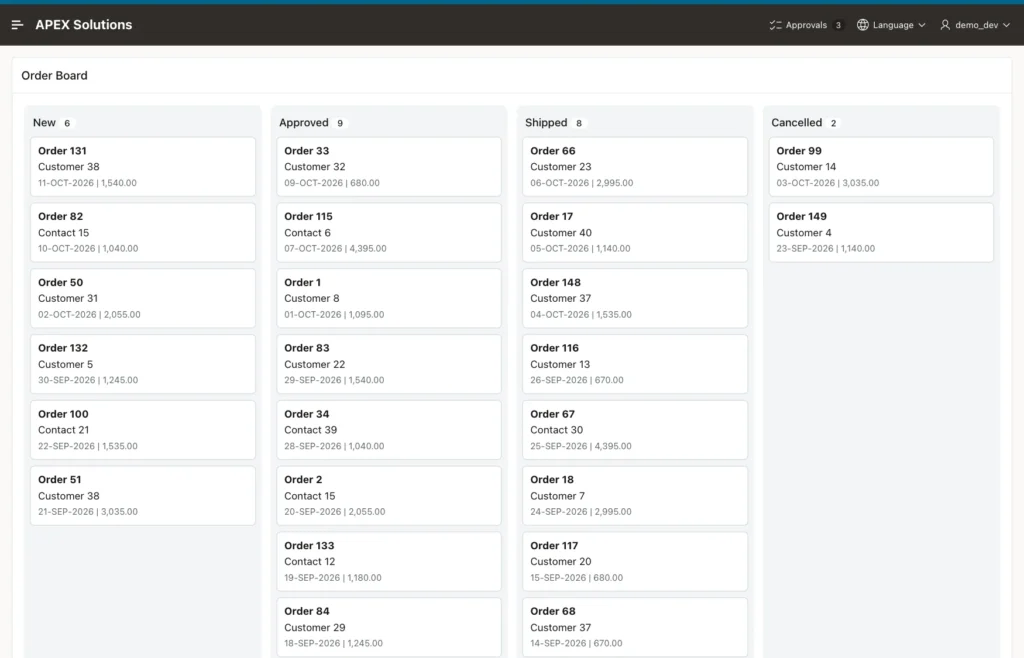1024x658 pixels.
Task: Click the APEX Solutions app title
Action: 84,25
